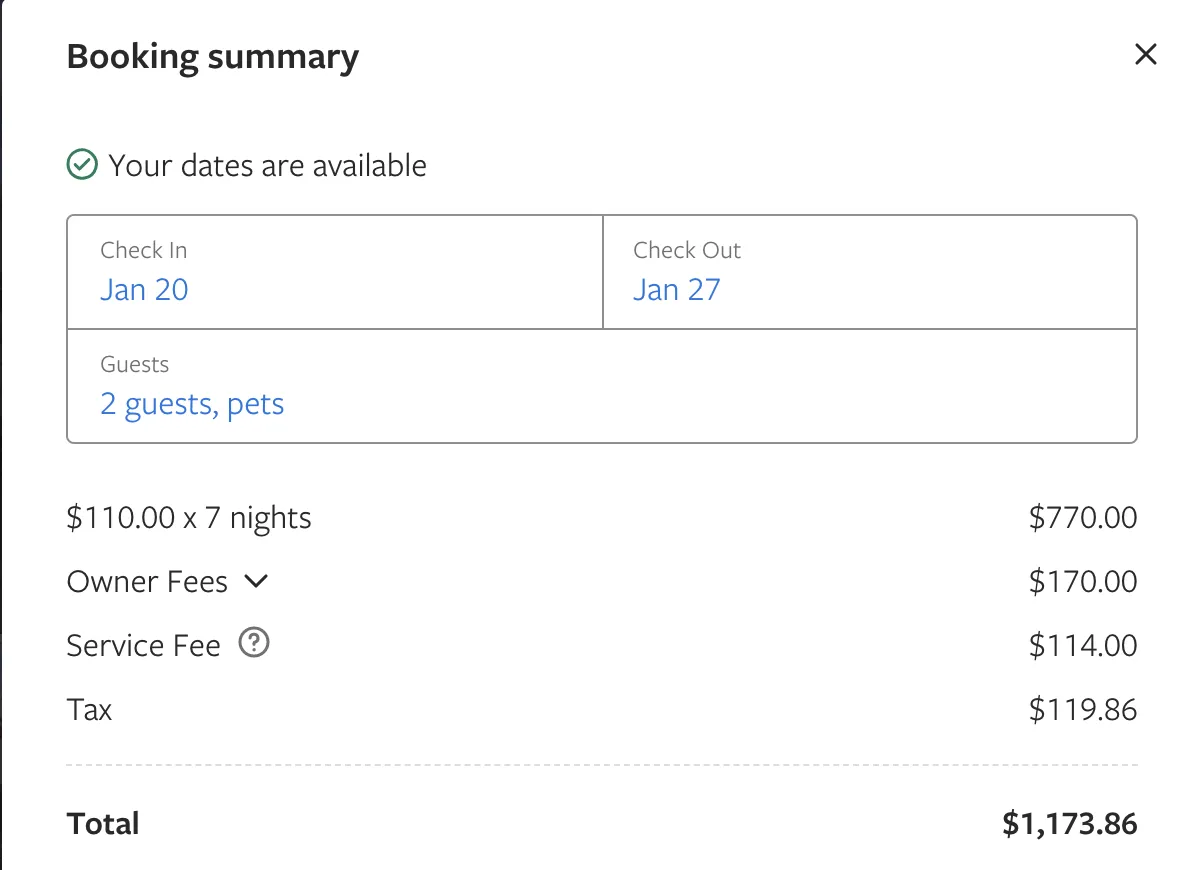Click the Owner Fees label text

point(147,582)
